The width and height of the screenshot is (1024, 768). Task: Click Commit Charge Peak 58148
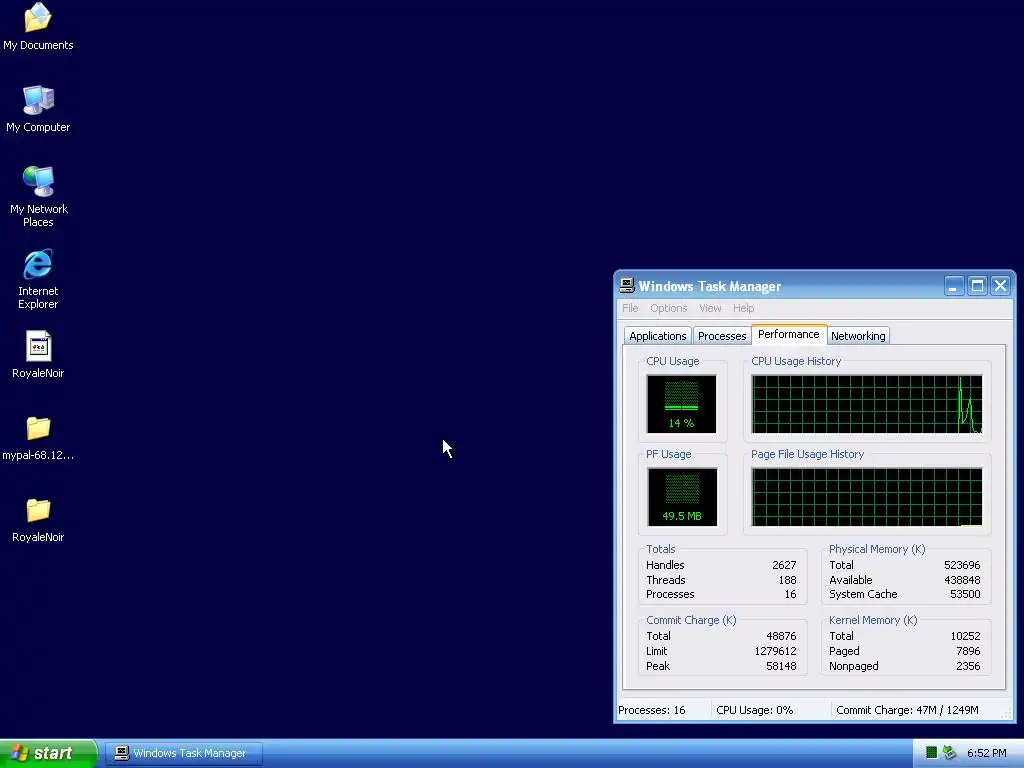pyautogui.click(x=781, y=666)
